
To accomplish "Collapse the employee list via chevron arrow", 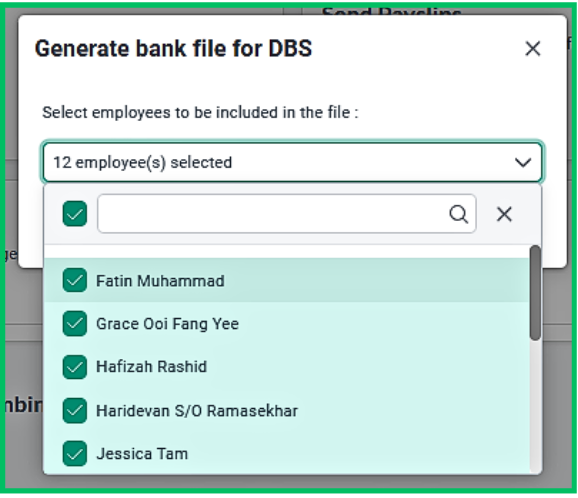I will point(523,163).
